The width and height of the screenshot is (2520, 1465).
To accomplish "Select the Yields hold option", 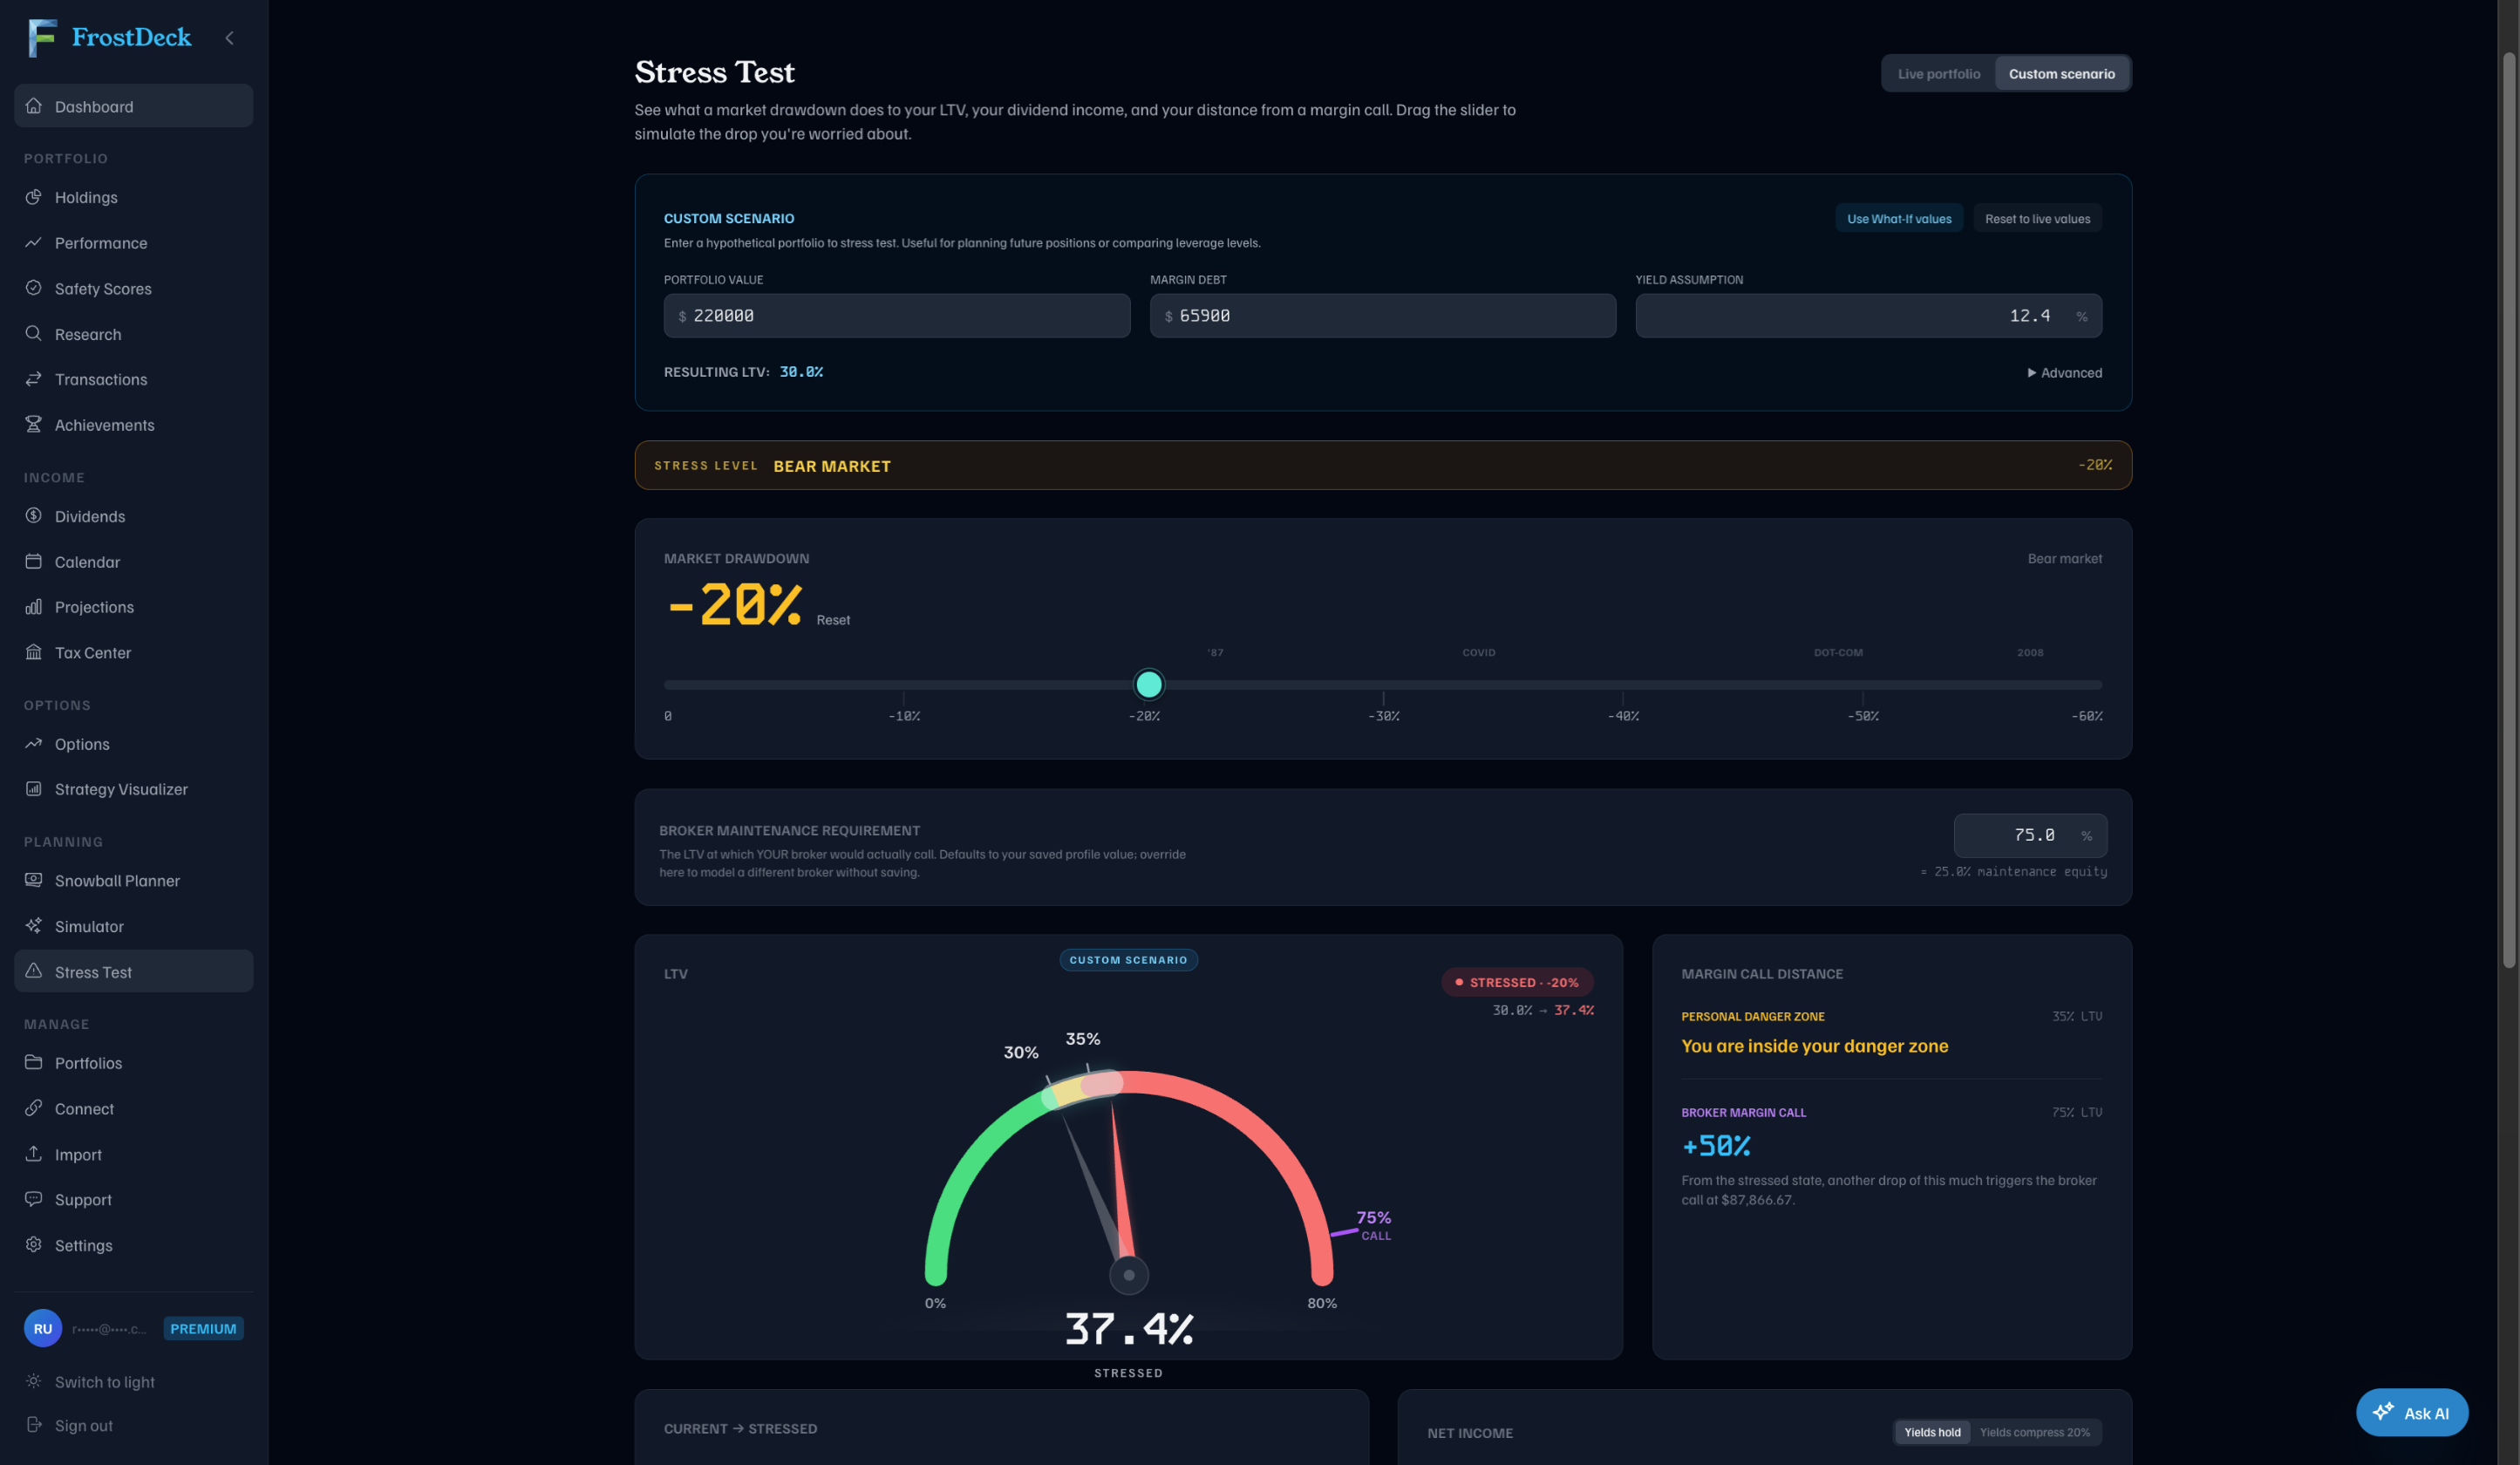I will point(1932,1432).
